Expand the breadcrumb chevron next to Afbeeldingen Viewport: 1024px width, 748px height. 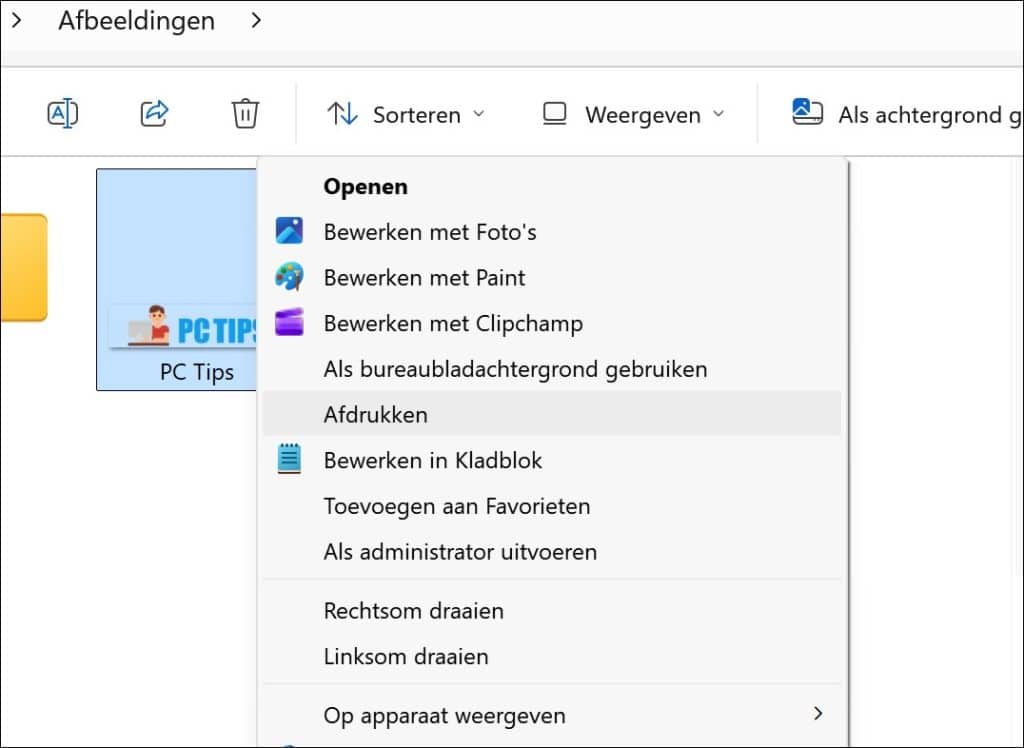[255, 20]
